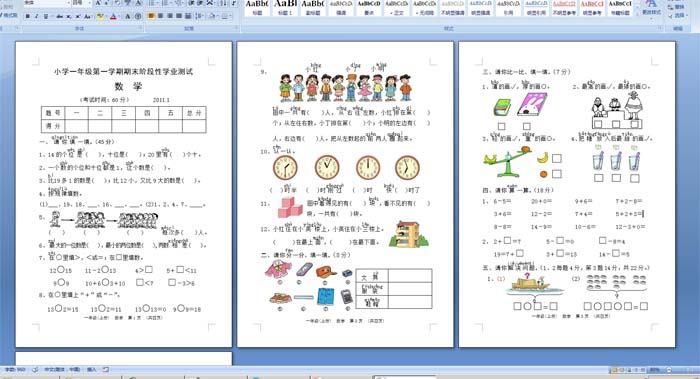The height and width of the screenshot is (379, 700).
Task: Apply strikethrough formatting
Action: 59,16
